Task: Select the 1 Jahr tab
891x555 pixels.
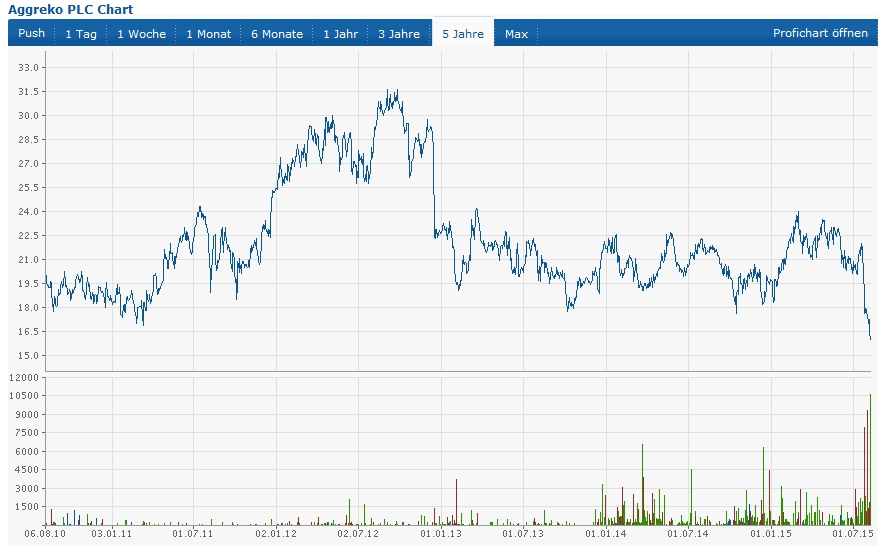Action: tap(340, 34)
